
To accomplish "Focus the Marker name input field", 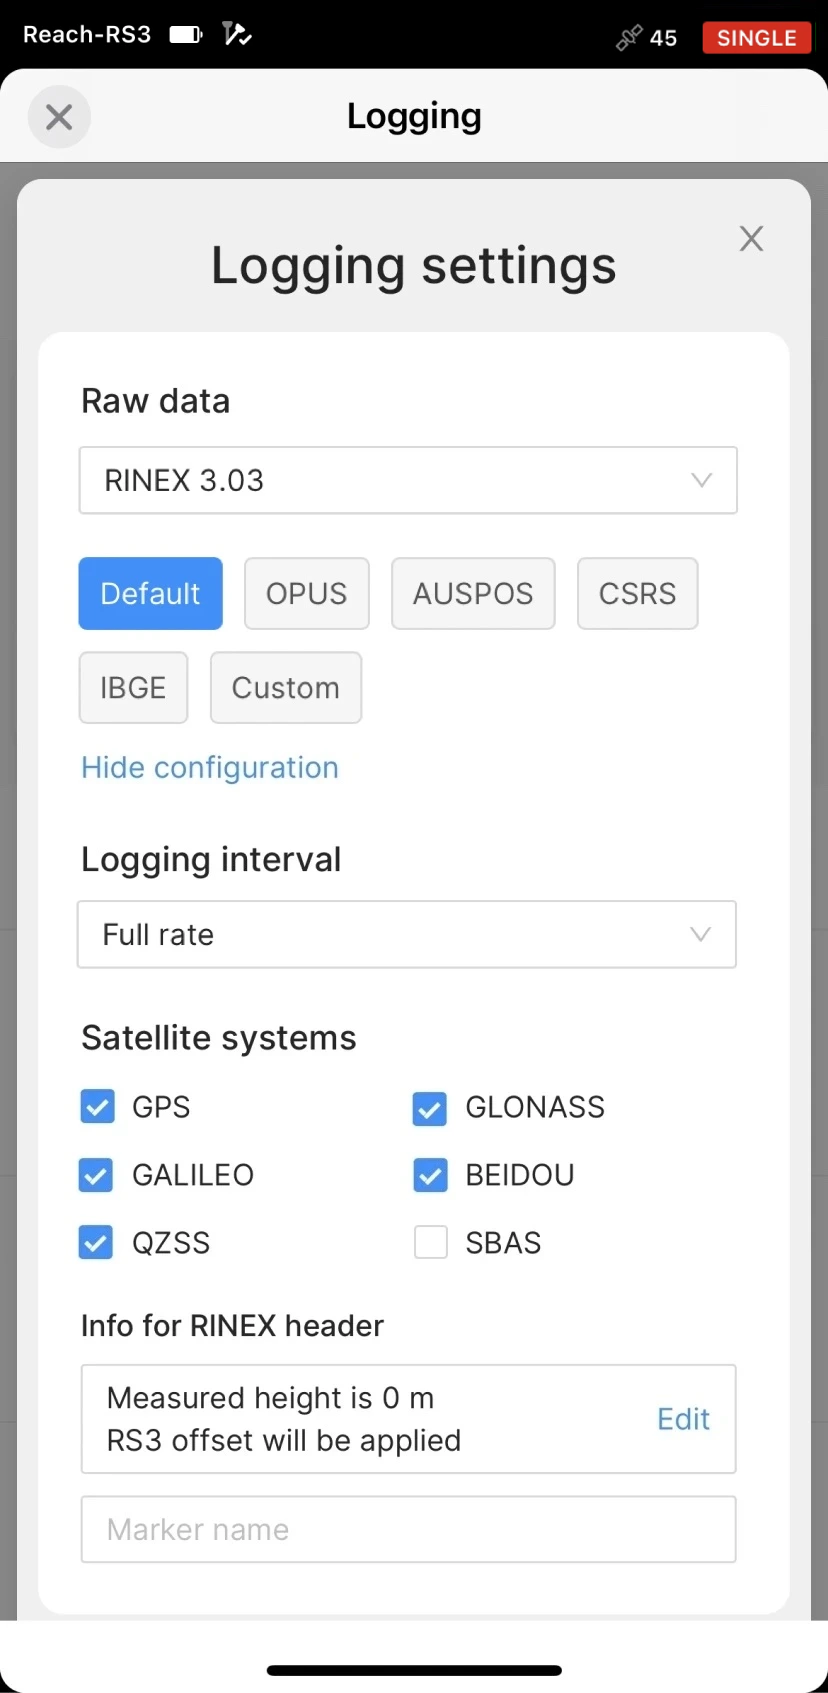I will click(x=408, y=1529).
